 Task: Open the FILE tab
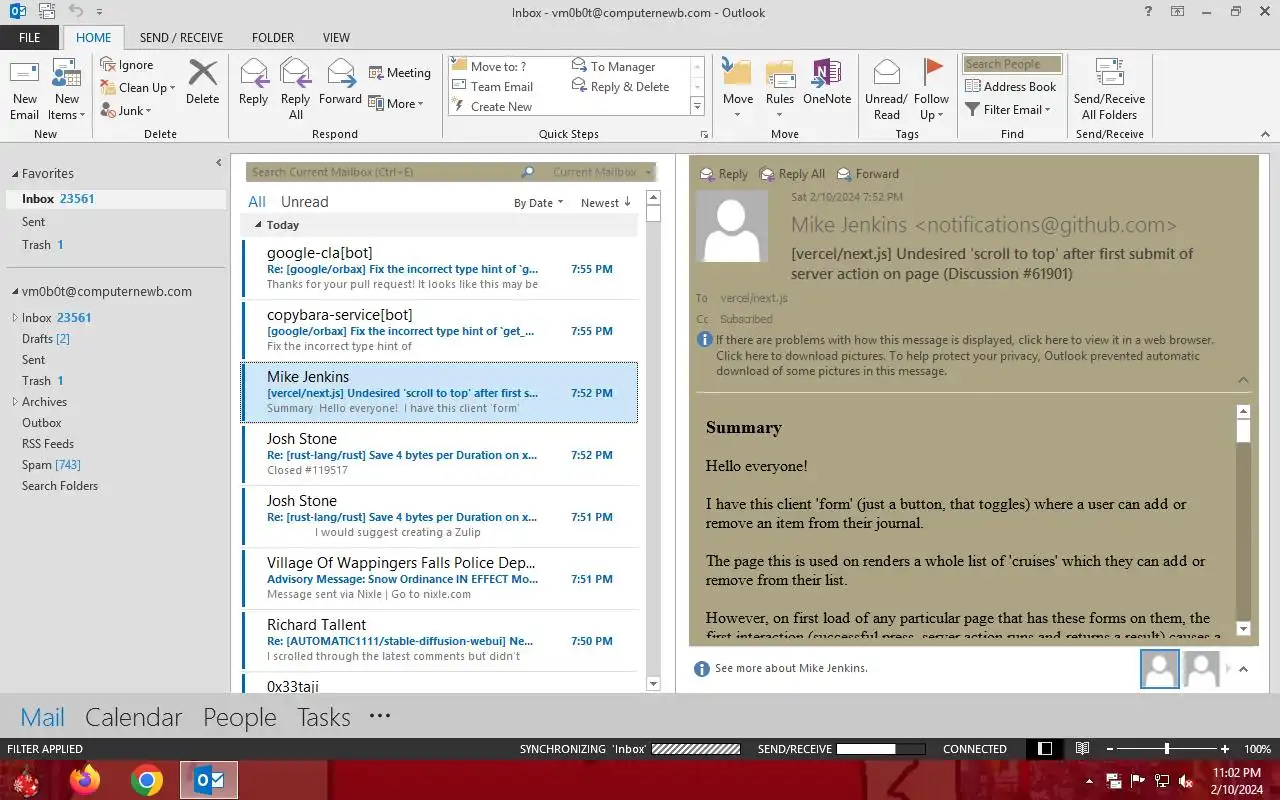click(29, 37)
